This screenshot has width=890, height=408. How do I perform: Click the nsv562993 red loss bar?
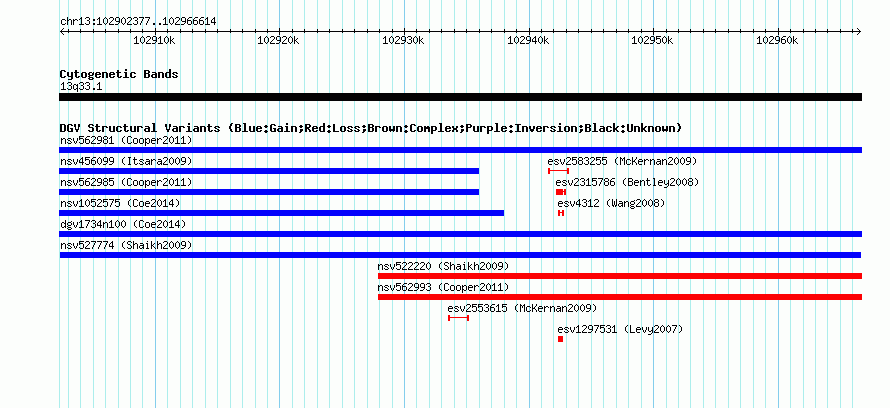(620, 297)
